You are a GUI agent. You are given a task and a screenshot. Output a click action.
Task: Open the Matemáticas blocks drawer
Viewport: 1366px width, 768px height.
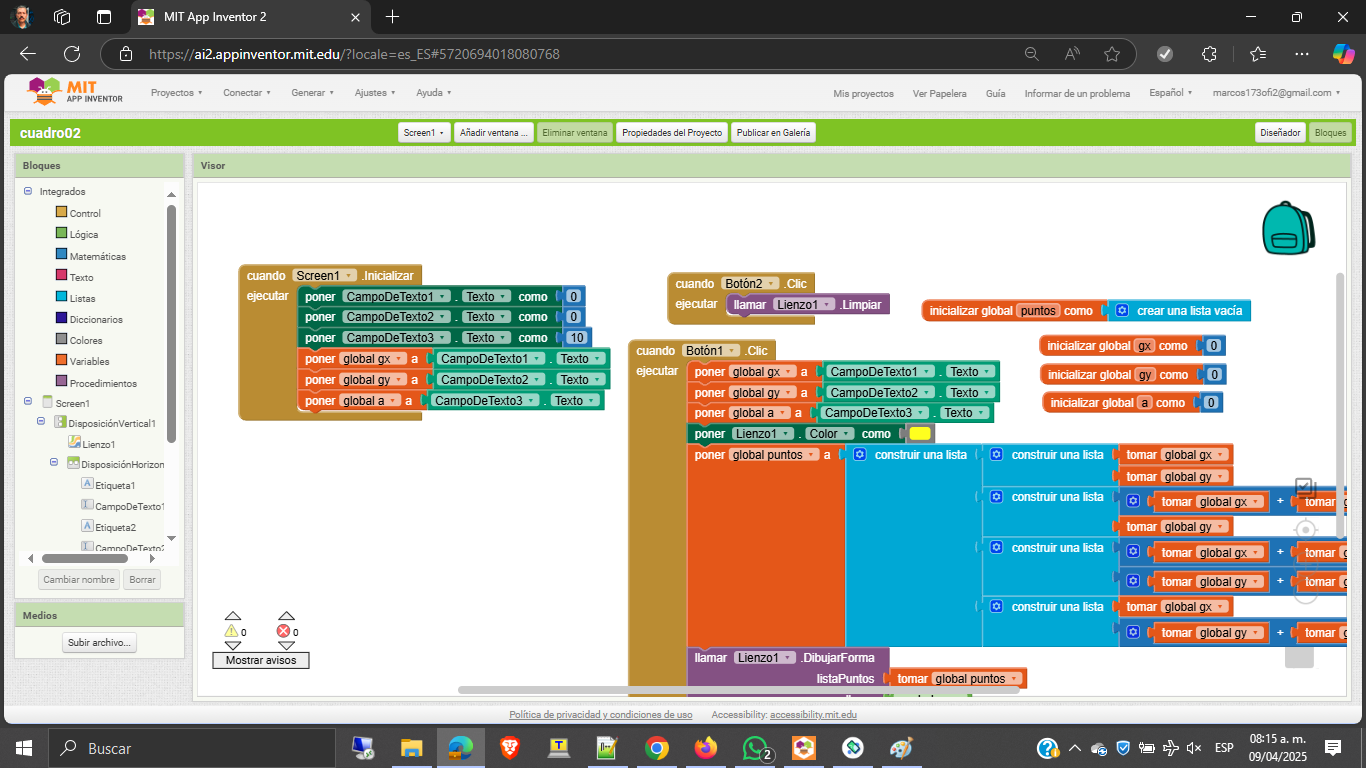(x=97, y=256)
